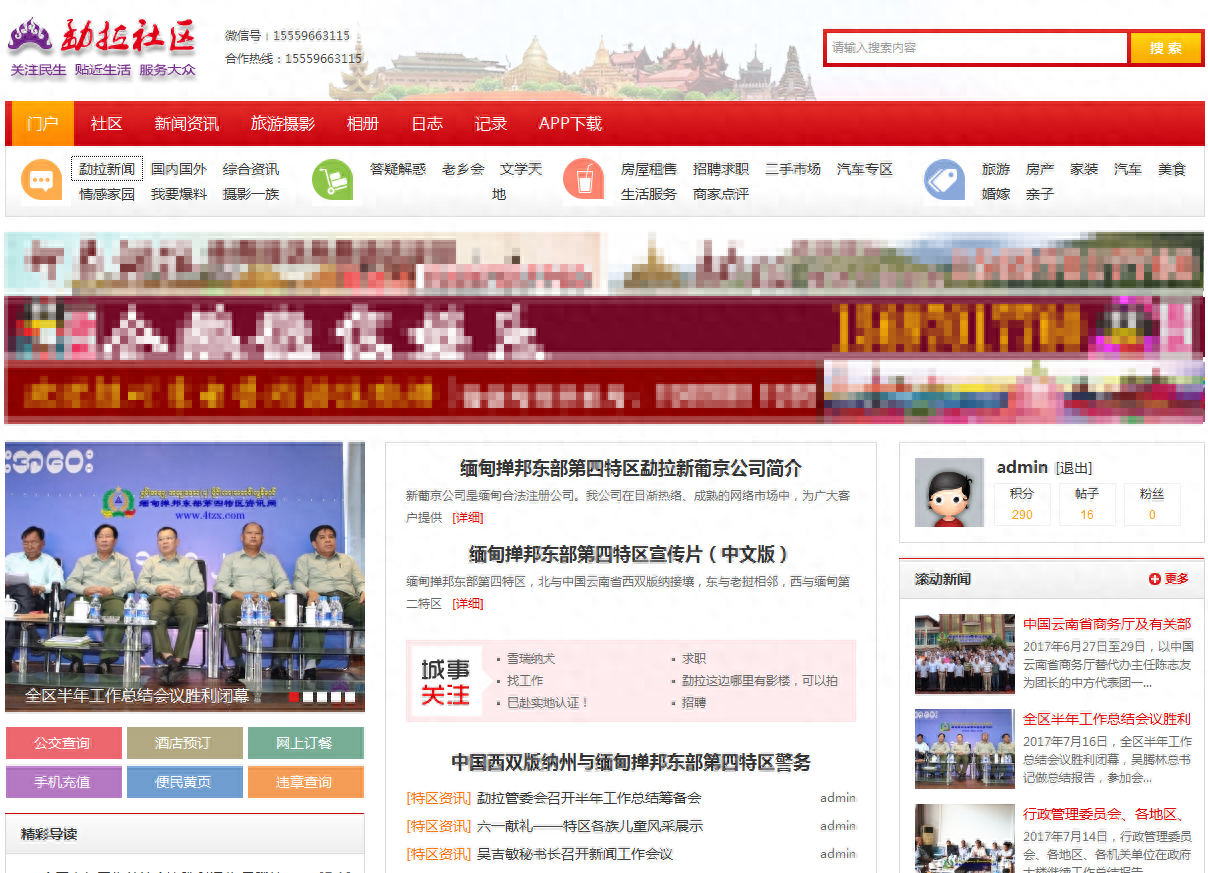1208x873 pixels.
Task: Switch to the last slideshow indicator dot
Action: coord(351,697)
